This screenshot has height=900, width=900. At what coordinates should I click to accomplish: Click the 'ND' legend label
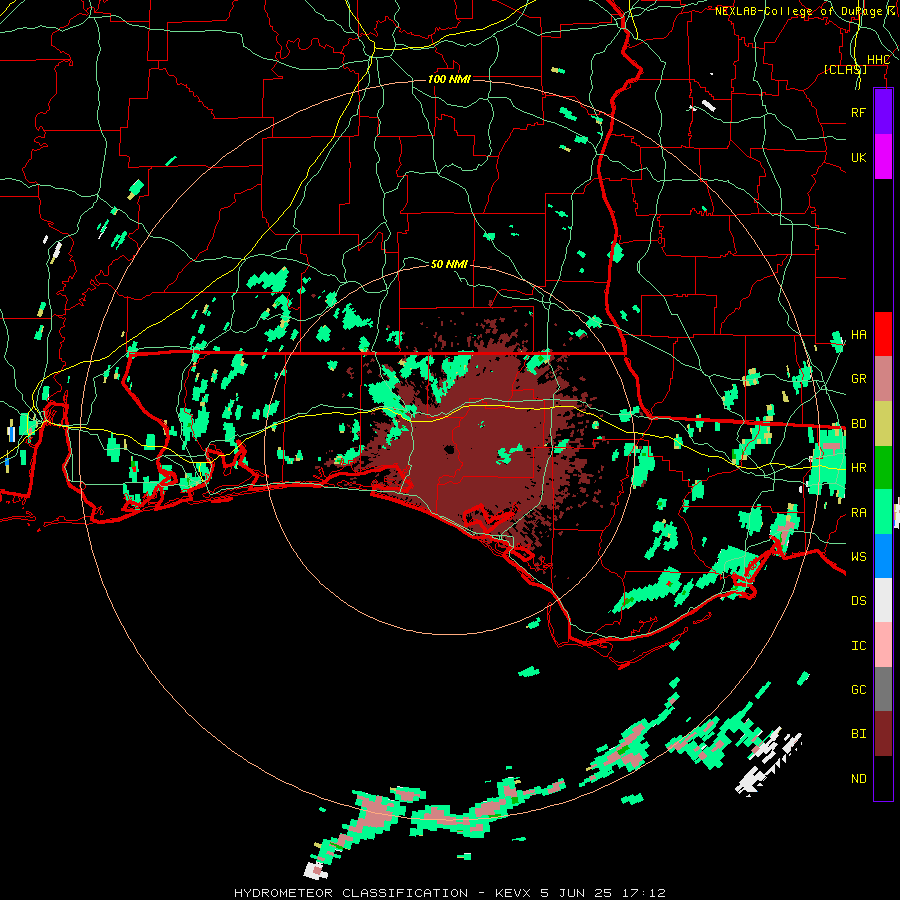click(858, 779)
